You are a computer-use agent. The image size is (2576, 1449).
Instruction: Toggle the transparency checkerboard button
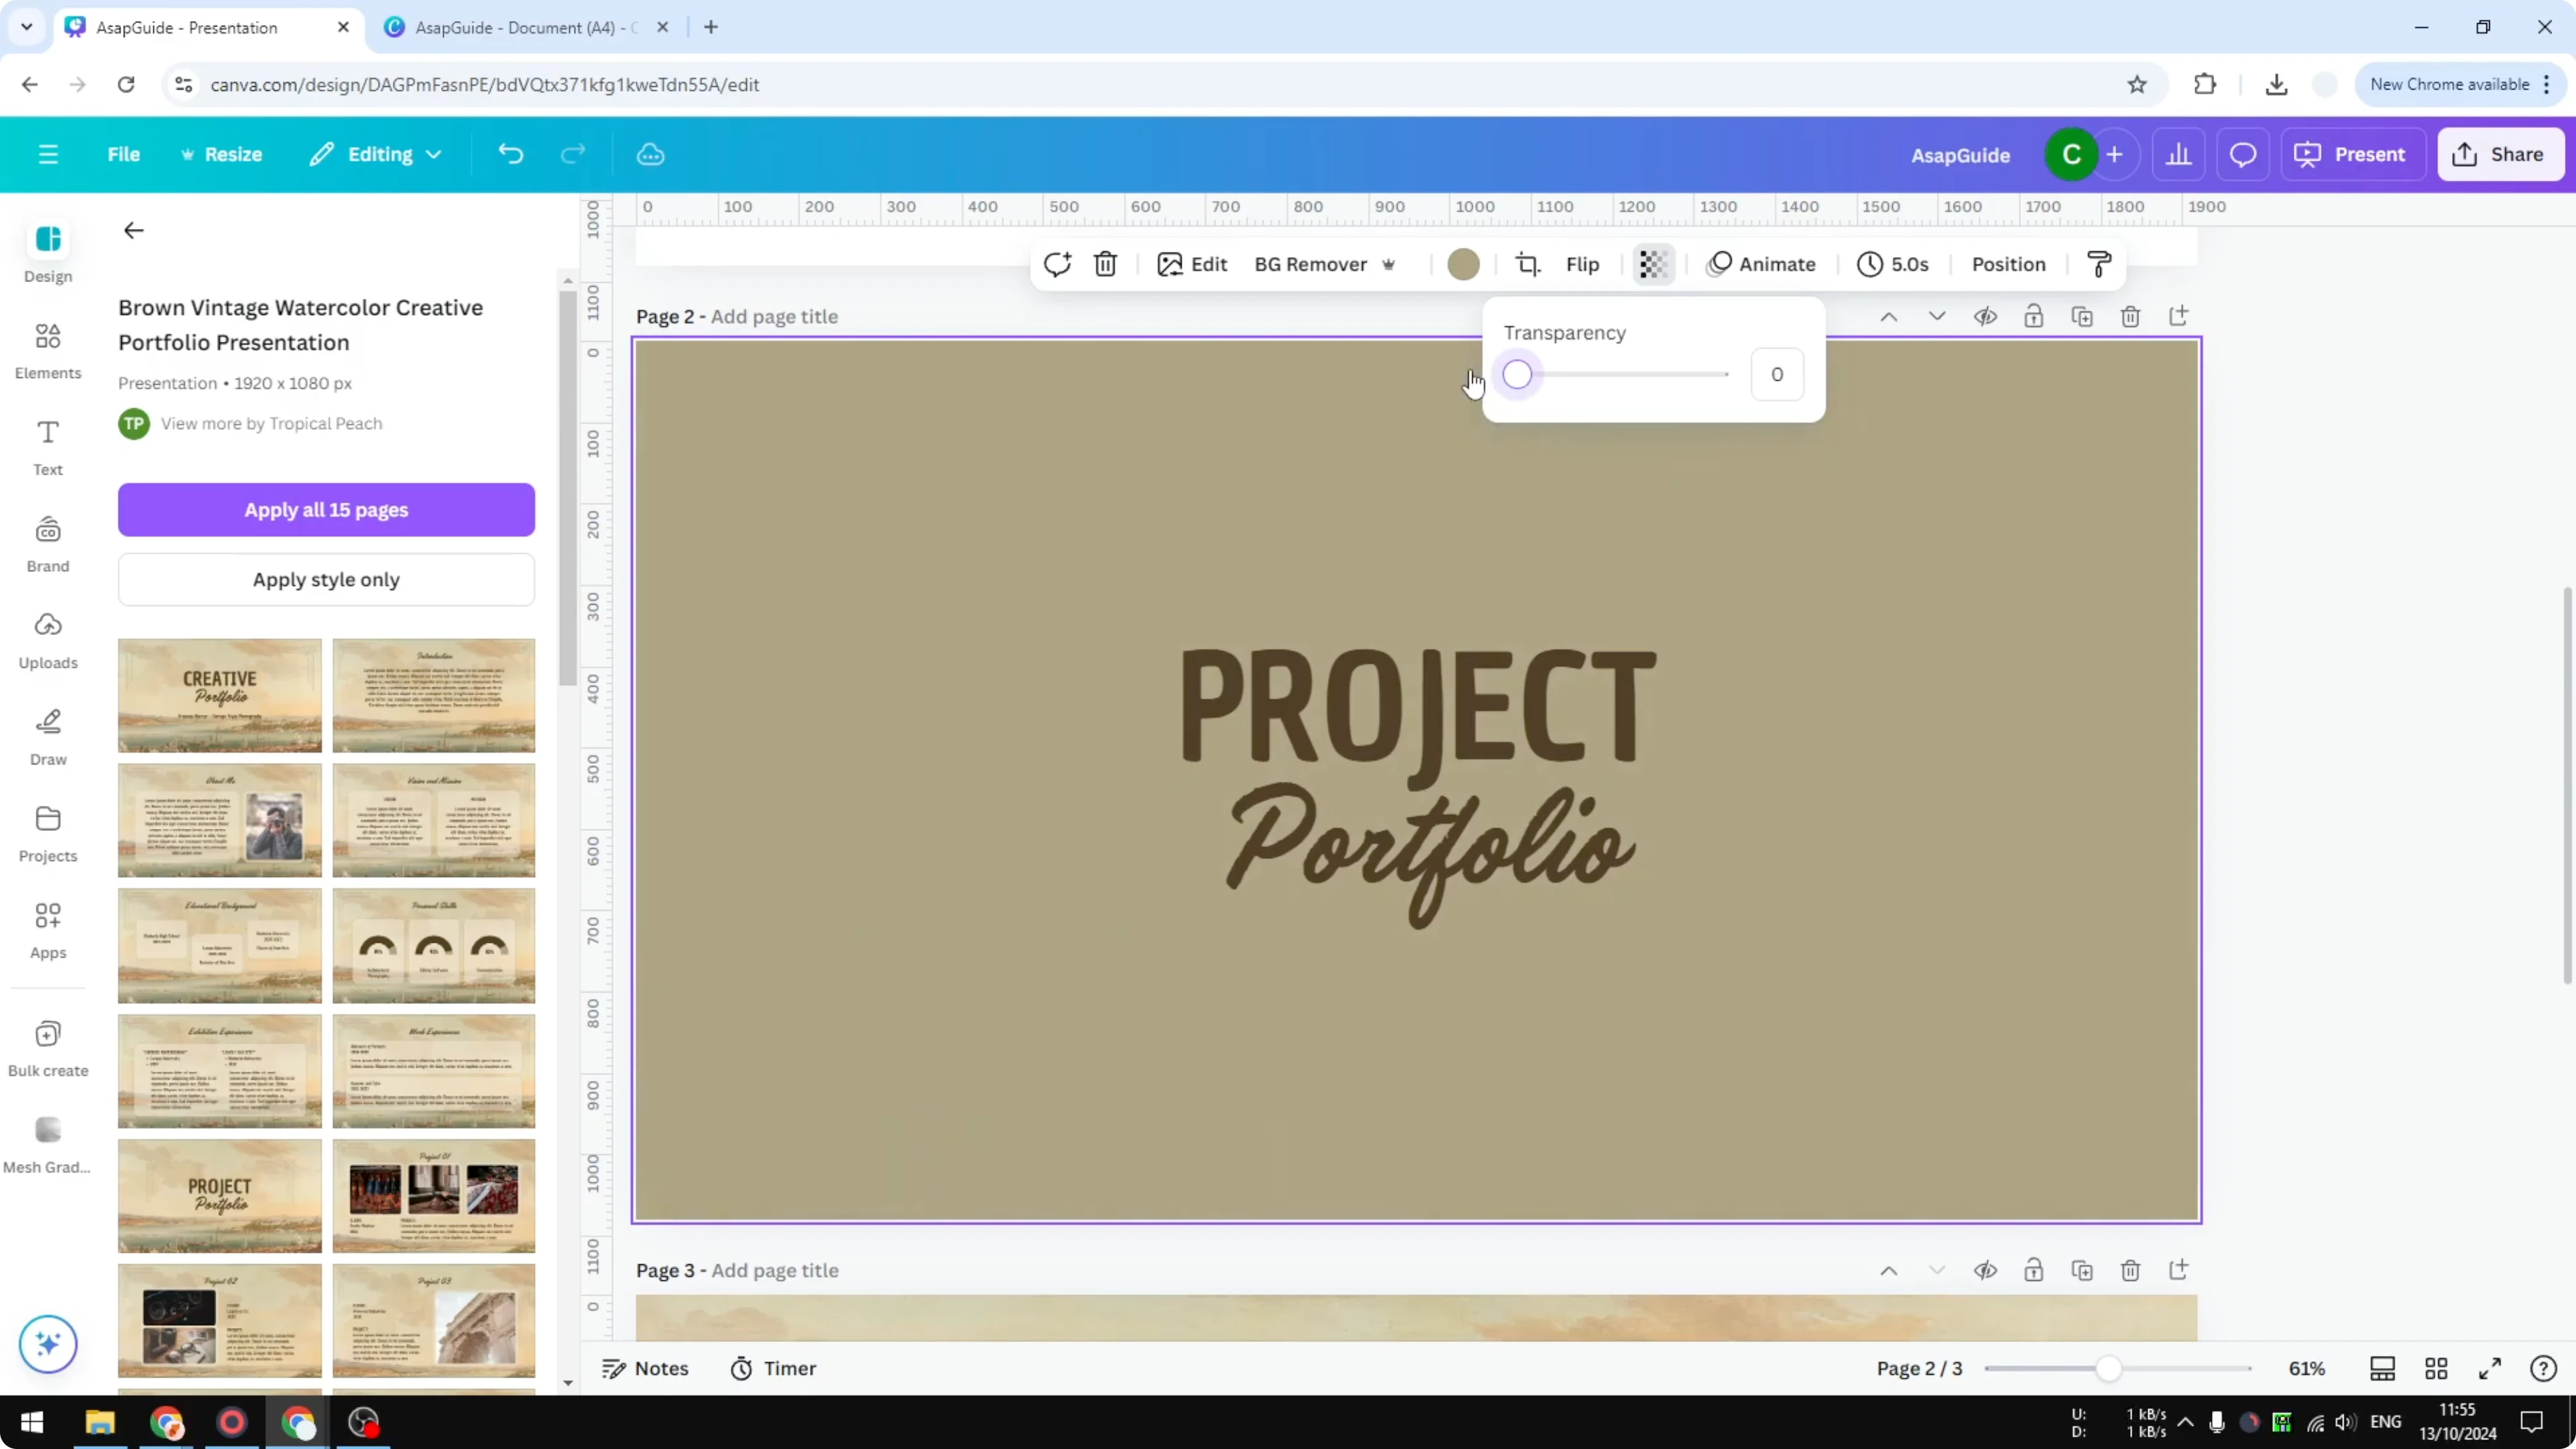pos(1652,264)
